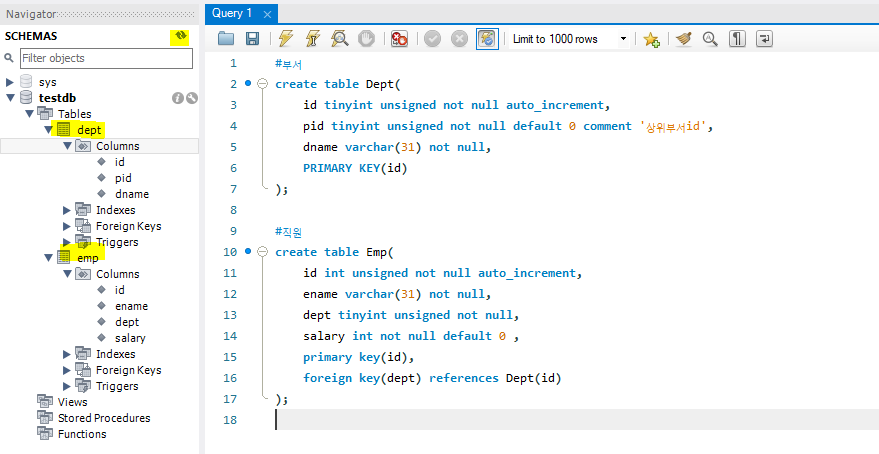
Task: Click the filter magnifier icon in Navigator
Action: tap(9, 58)
